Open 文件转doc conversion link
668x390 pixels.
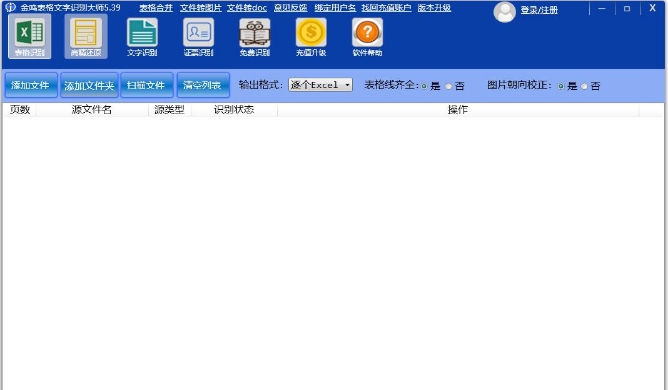tap(247, 8)
